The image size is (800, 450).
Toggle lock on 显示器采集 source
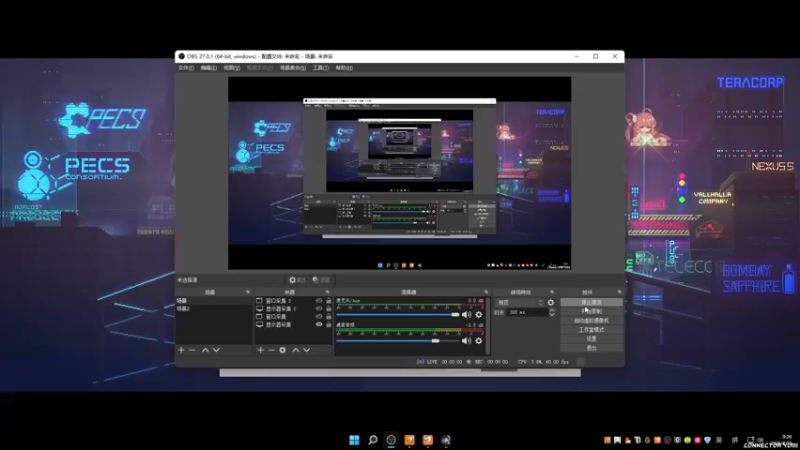click(329, 324)
